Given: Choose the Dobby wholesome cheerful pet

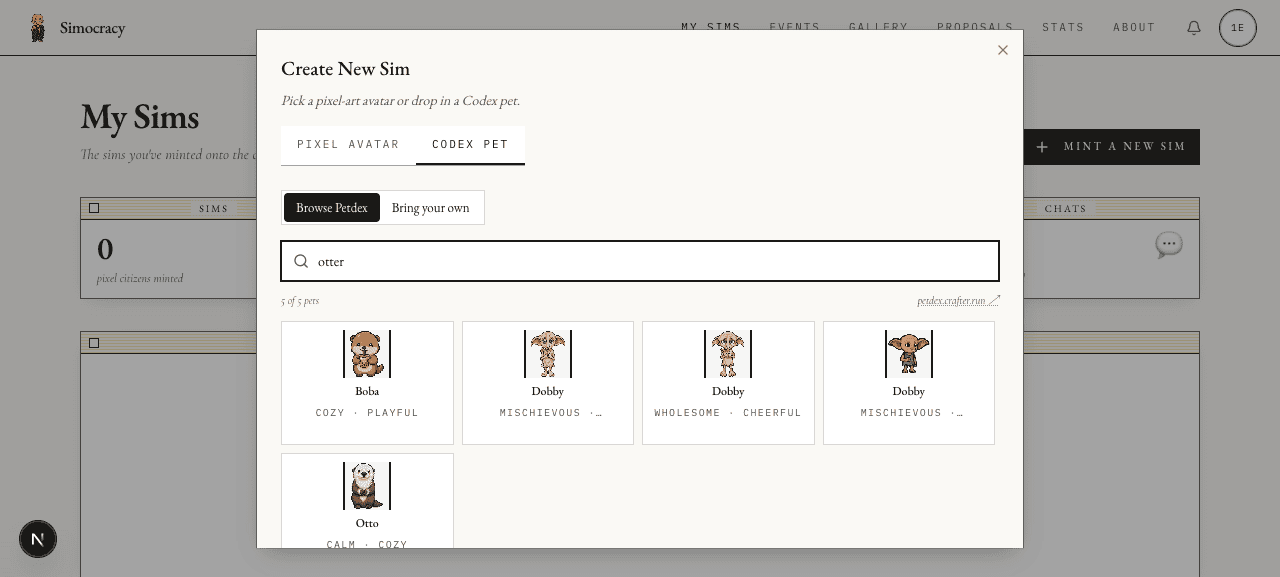Looking at the screenshot, I should coord(728,383).
